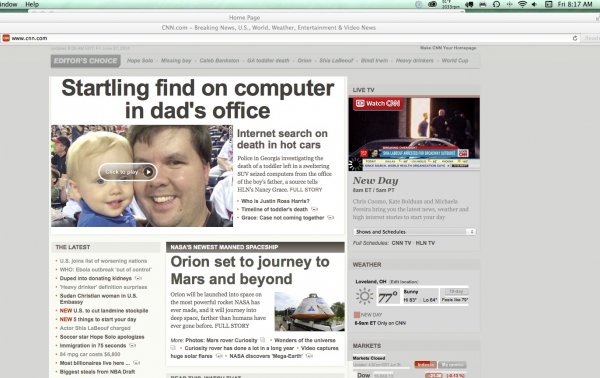Screen dimensions: 600x378
Task: Open '5 things to start your day'
Action: [x=105, y=319]
